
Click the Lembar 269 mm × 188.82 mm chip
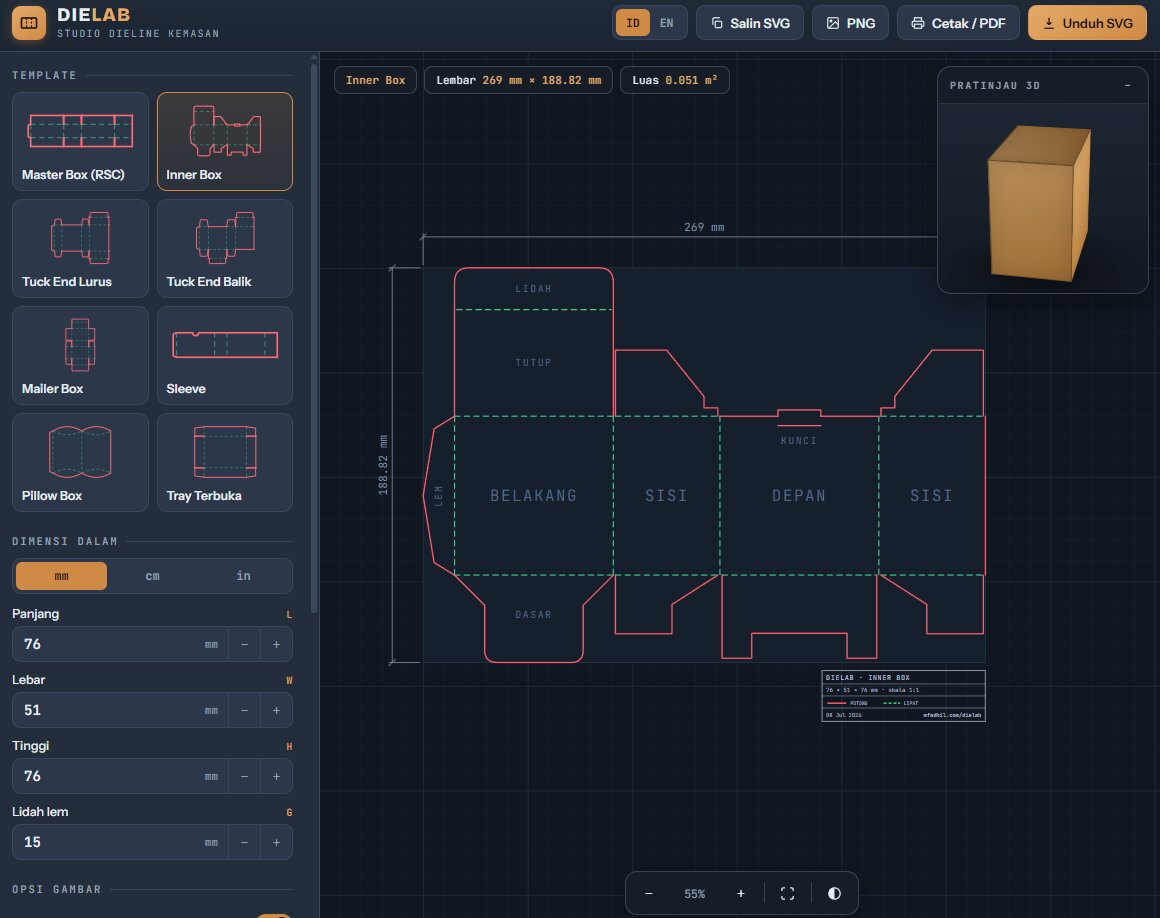click(x=519, y=80)
